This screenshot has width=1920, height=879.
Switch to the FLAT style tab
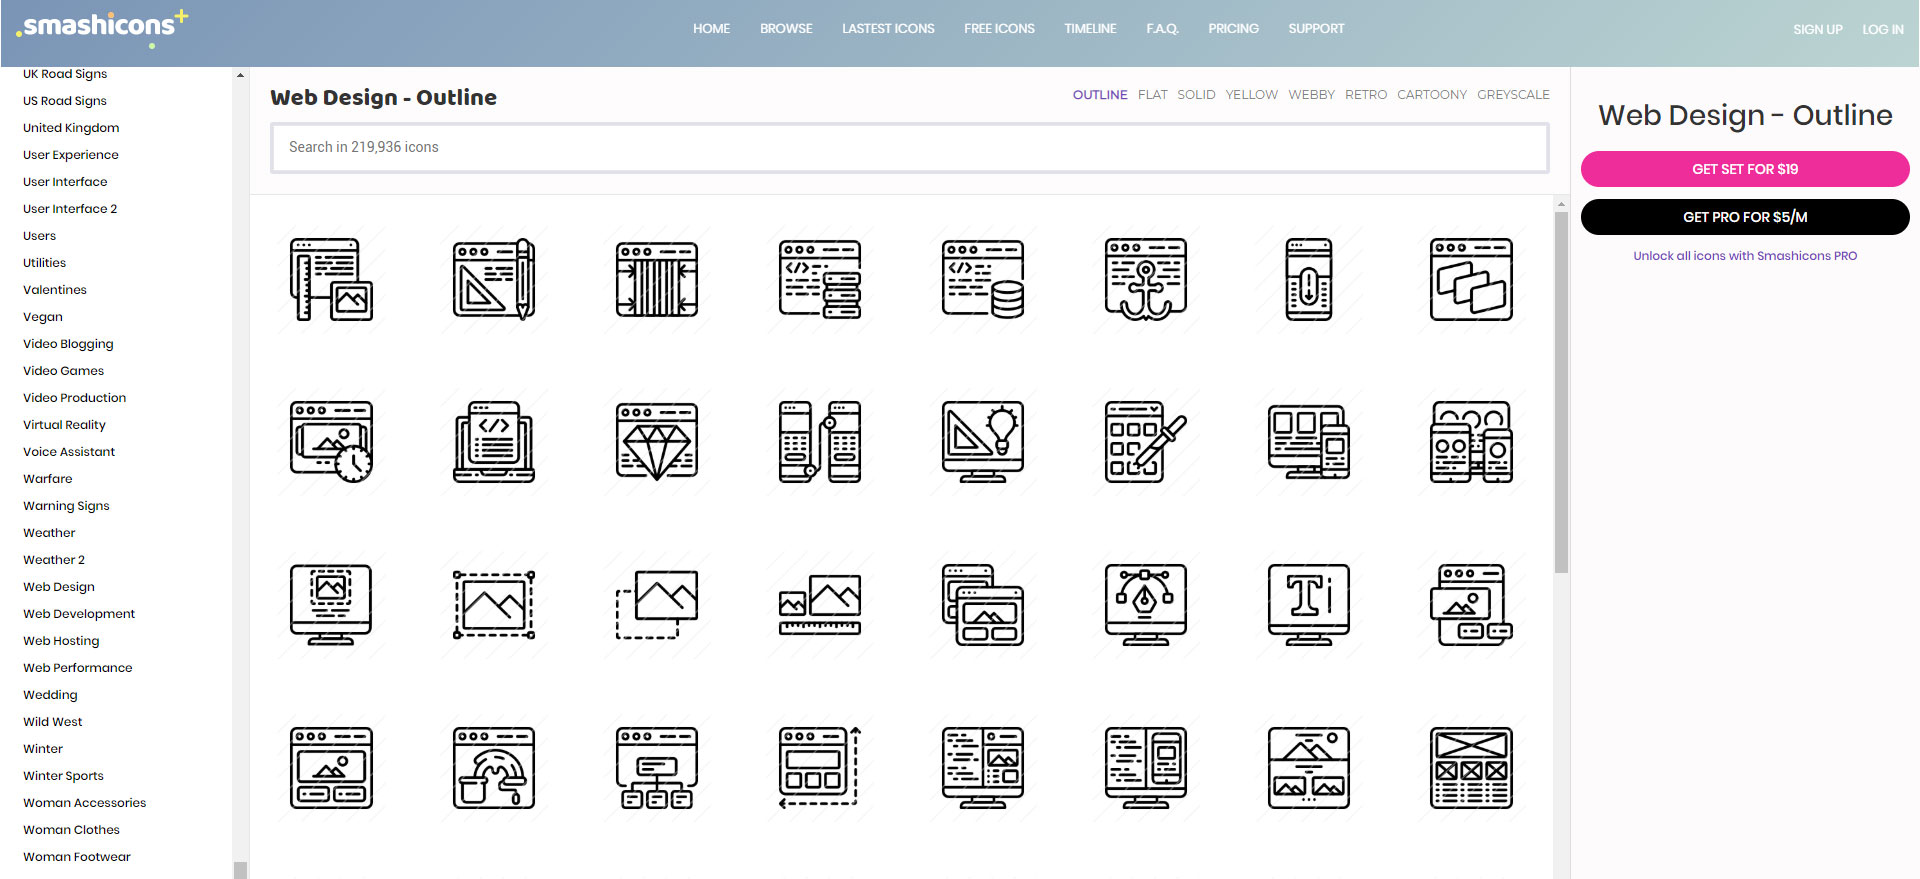(1152, 95)
